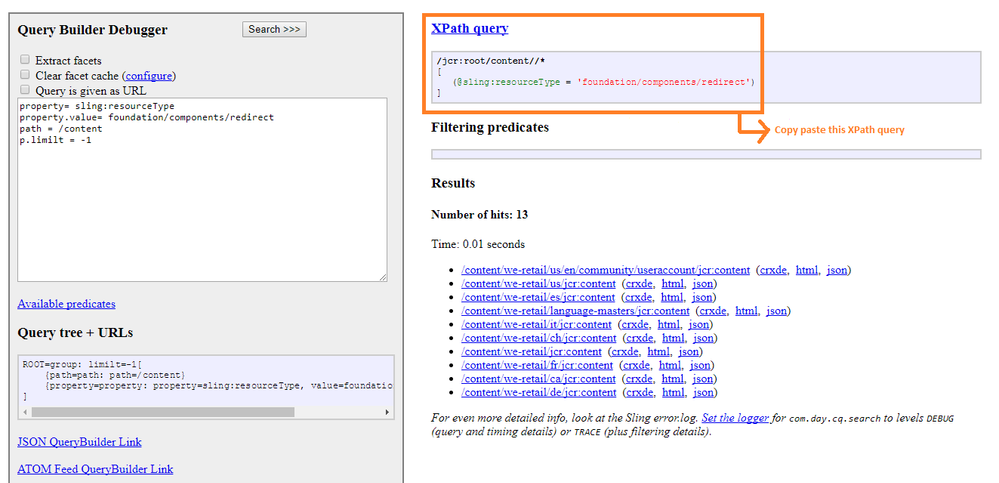The width and height of the screenshot is (999, 483).
Task: Open the JSON QueryBuilder Link
Action: pyautogui.click(x=79, y=442)
